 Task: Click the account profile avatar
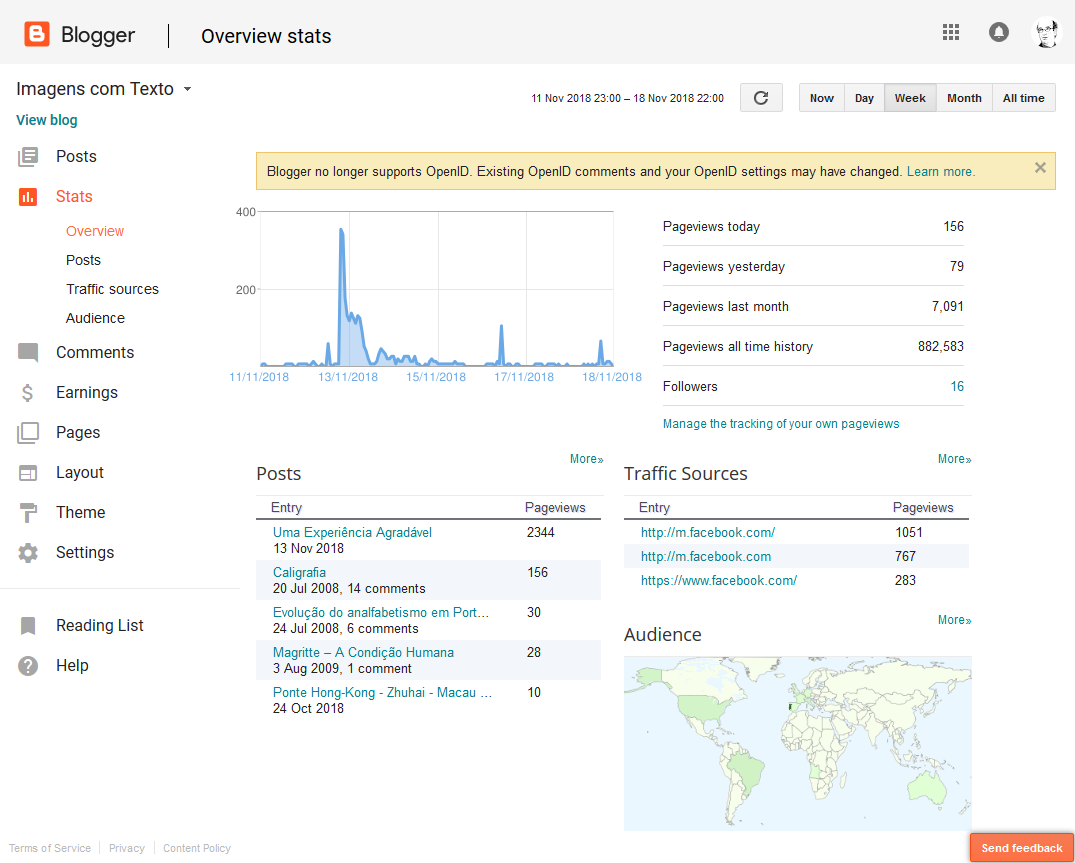[x=1046, y=32]
